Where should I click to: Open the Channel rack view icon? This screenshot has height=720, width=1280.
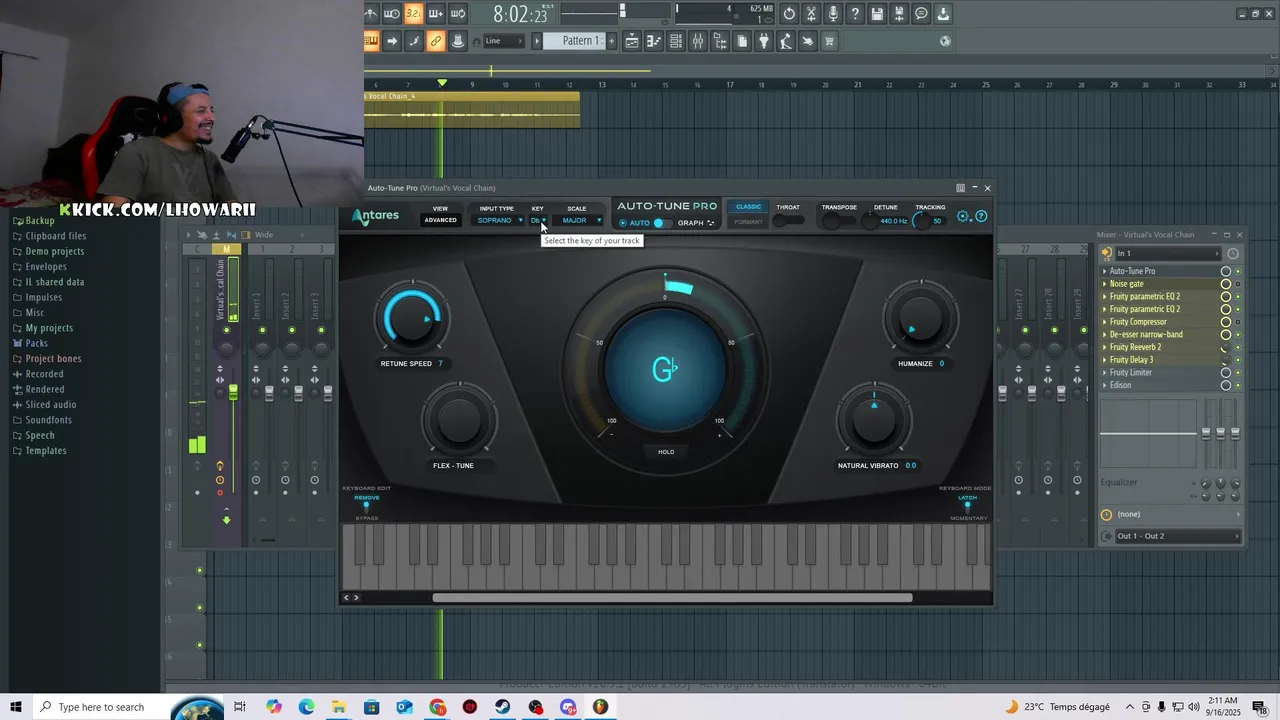(675, 41)
